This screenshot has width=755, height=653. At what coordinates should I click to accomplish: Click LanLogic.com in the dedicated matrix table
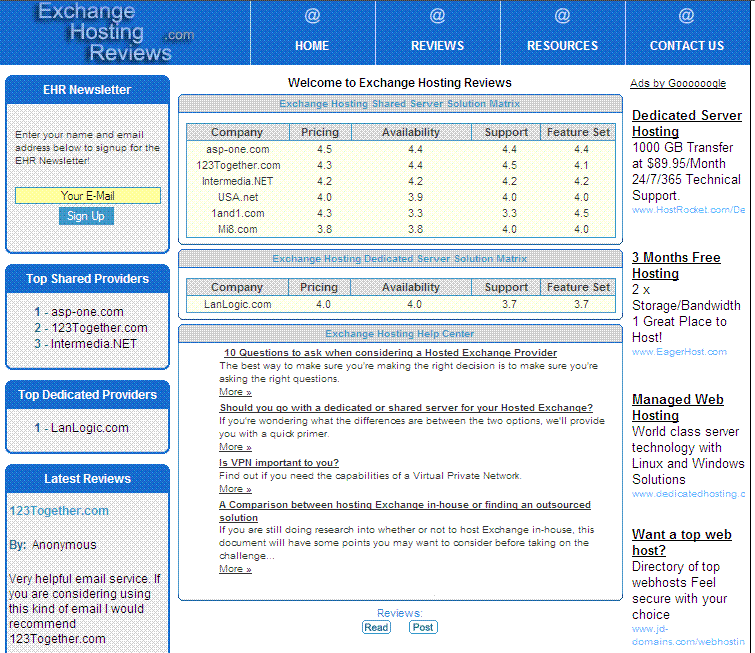[237, 304]
